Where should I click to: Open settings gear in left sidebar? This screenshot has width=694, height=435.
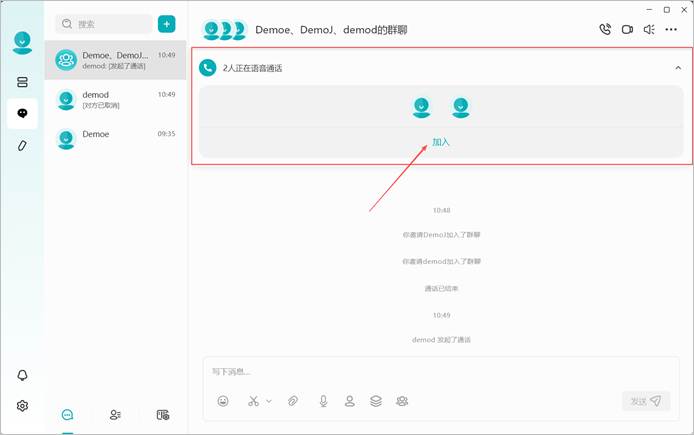pos(22,405)
